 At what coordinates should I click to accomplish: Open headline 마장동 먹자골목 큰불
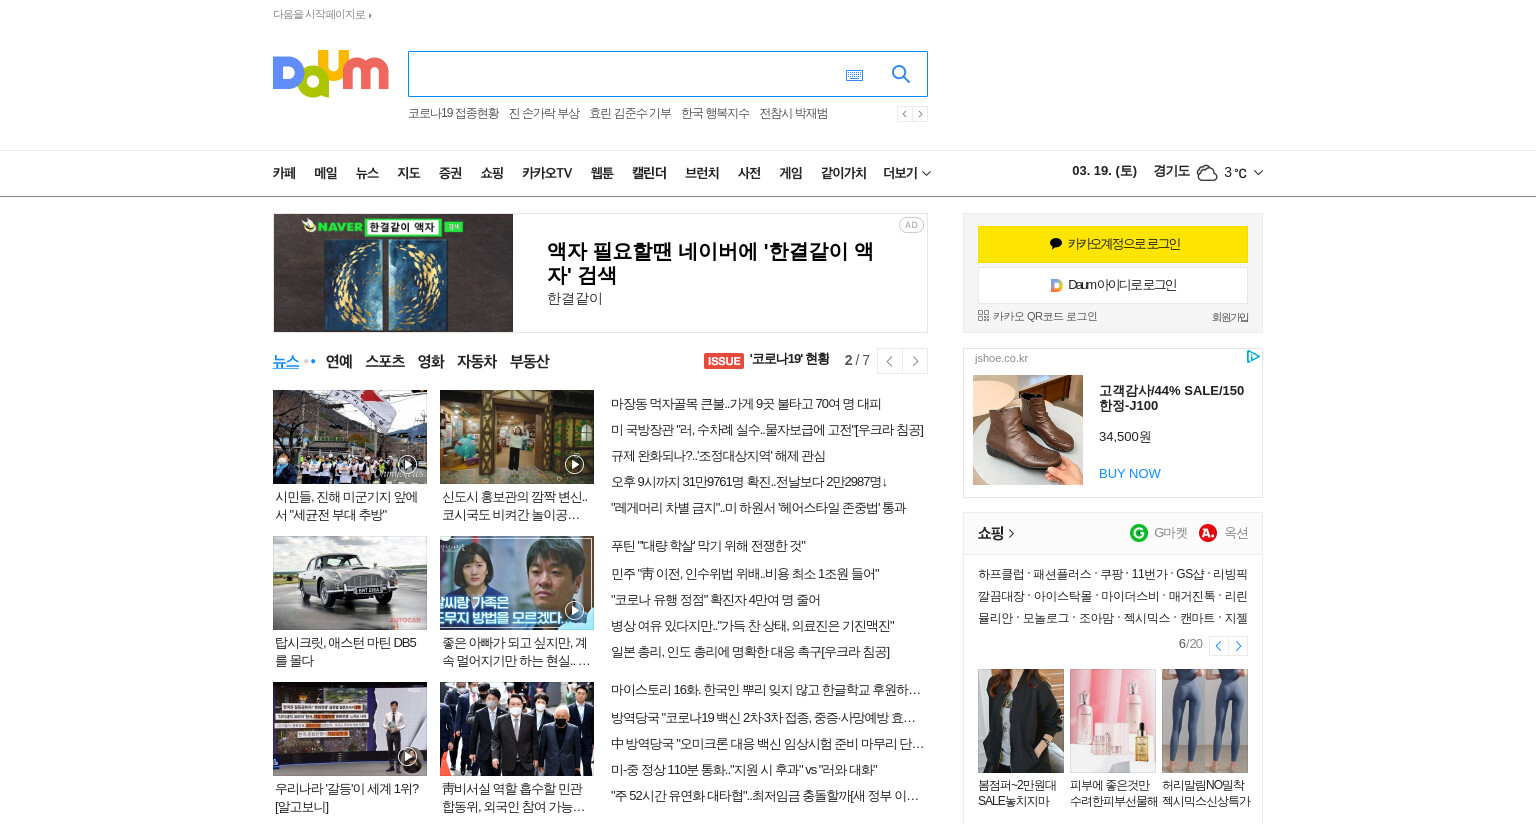pos(746,404)
